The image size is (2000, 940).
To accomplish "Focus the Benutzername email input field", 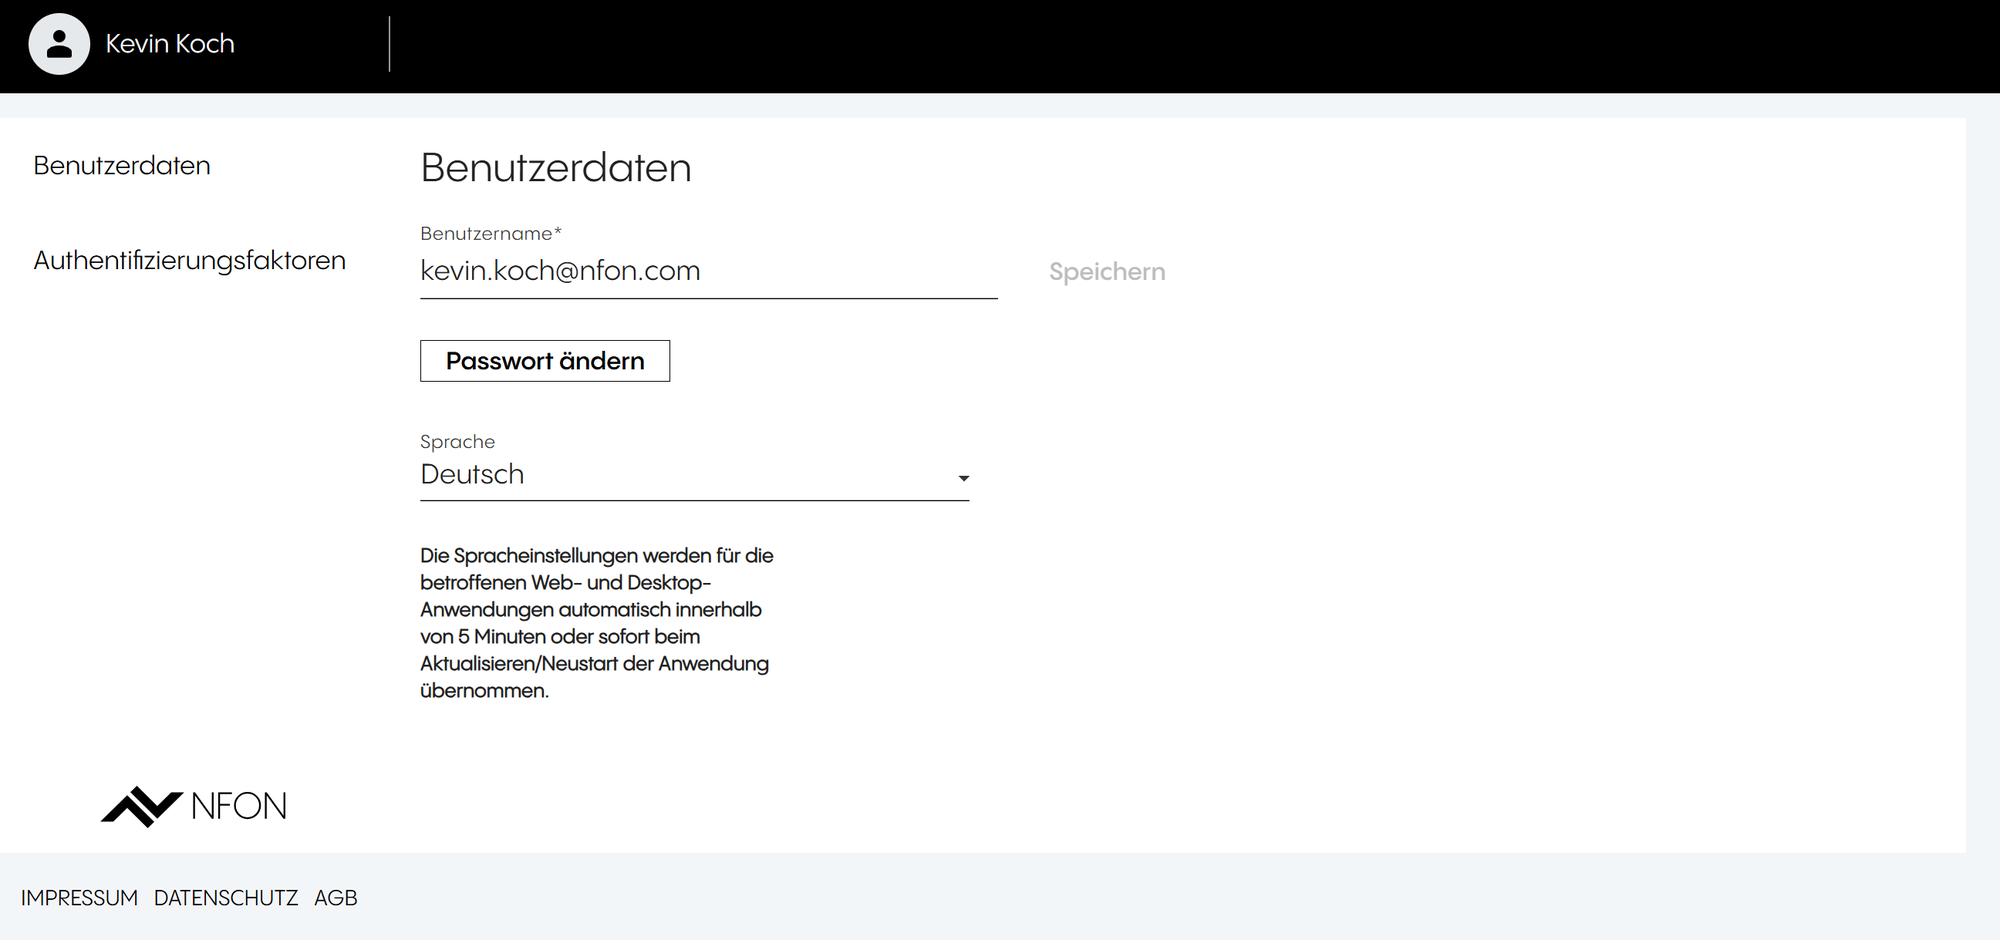I will tap(707, 271).
